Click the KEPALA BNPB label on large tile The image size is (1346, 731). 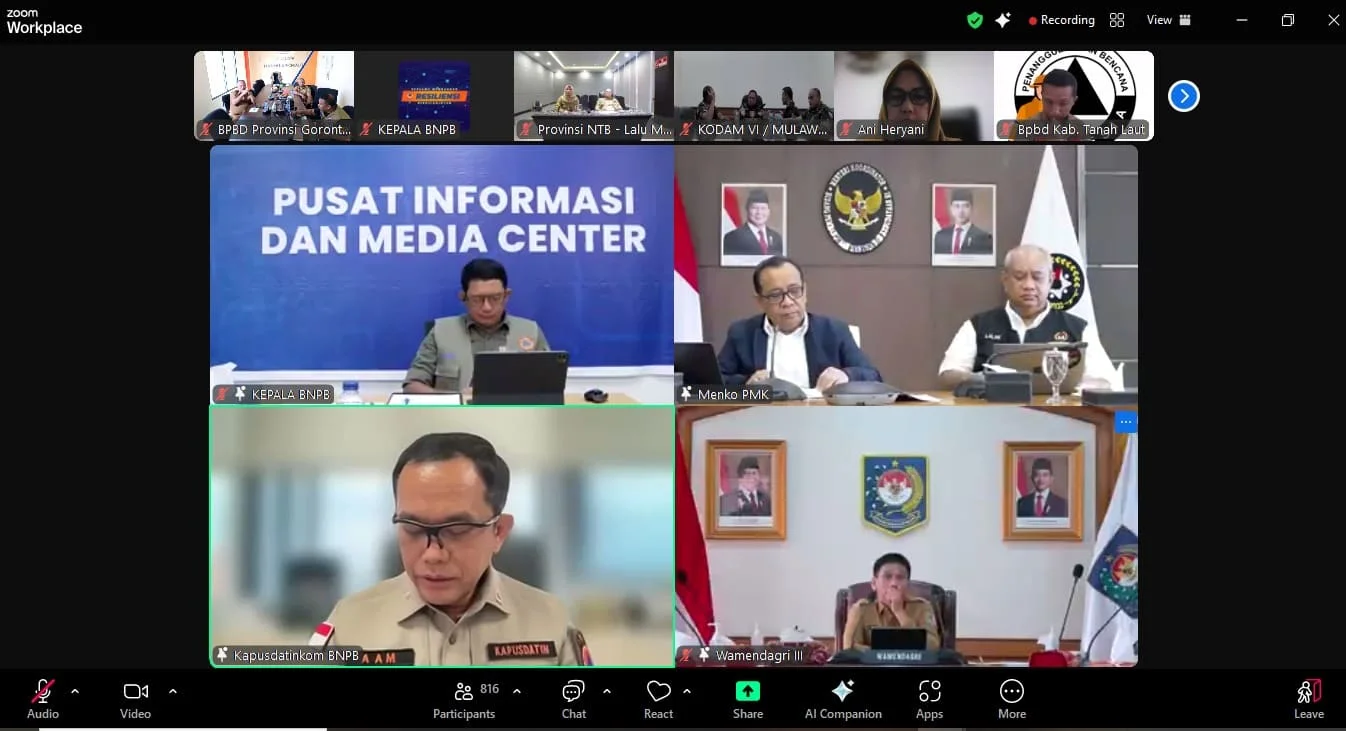coord(291,394)
